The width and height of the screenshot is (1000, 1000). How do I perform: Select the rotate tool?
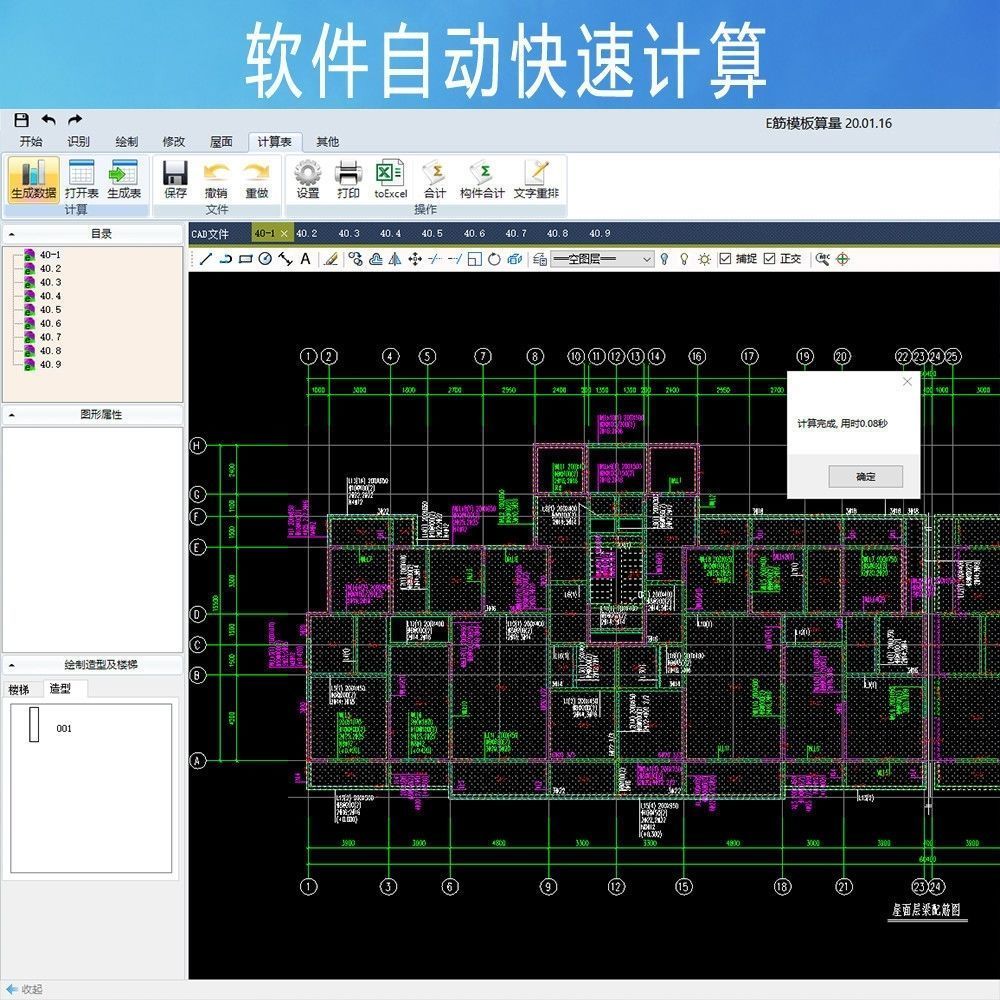pos(494,259)
